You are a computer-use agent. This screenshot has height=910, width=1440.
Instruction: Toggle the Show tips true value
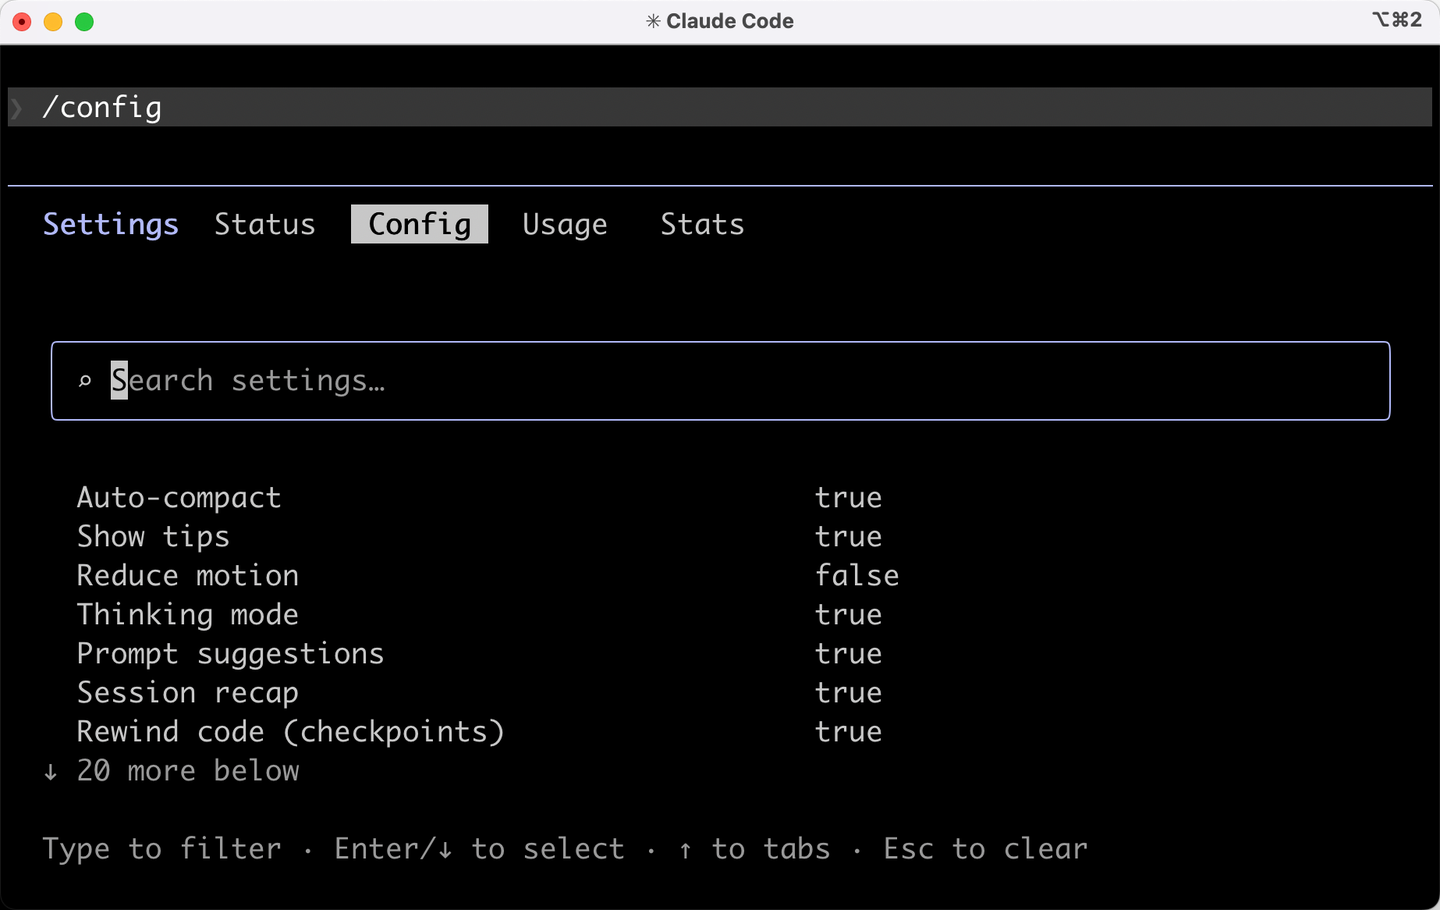pyautogui.click(x=848, y=537)
